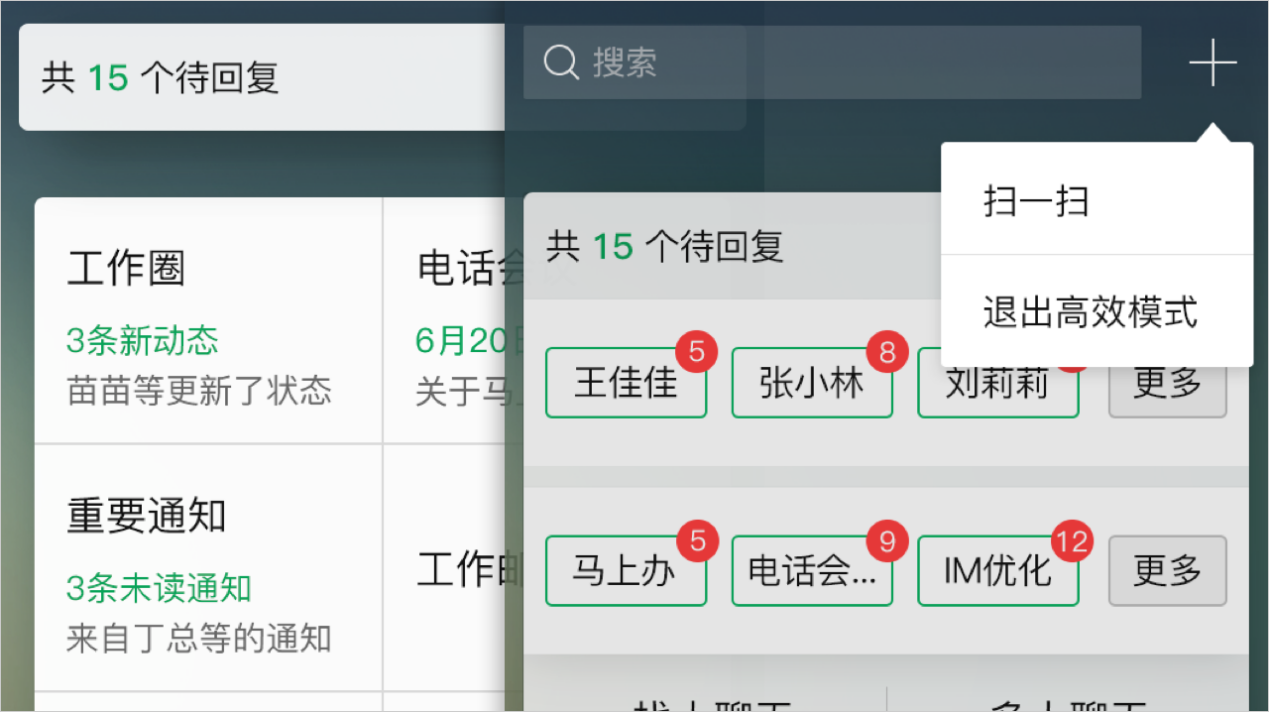Click the red badge 12 on IM优化
This screenshot has width=1269, height=712.
tap(1072, 541)
